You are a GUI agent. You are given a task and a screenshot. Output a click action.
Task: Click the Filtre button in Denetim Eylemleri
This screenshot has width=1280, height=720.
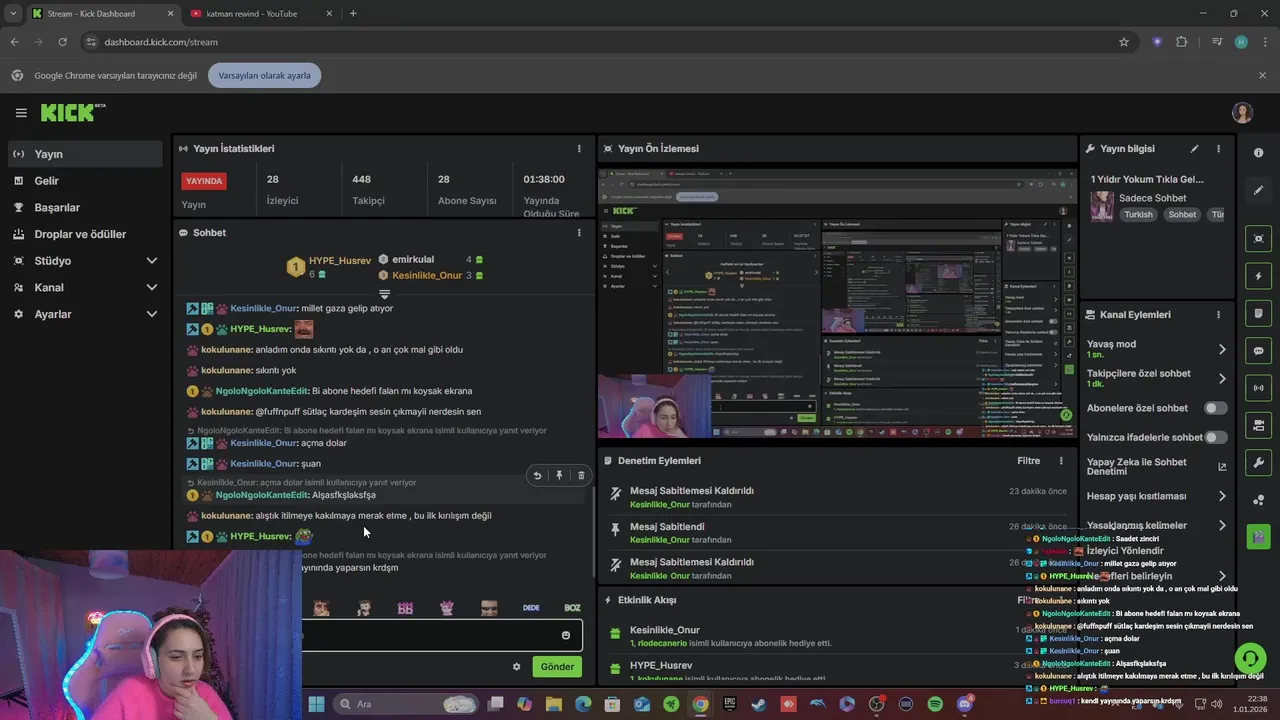click(1028, 461)
